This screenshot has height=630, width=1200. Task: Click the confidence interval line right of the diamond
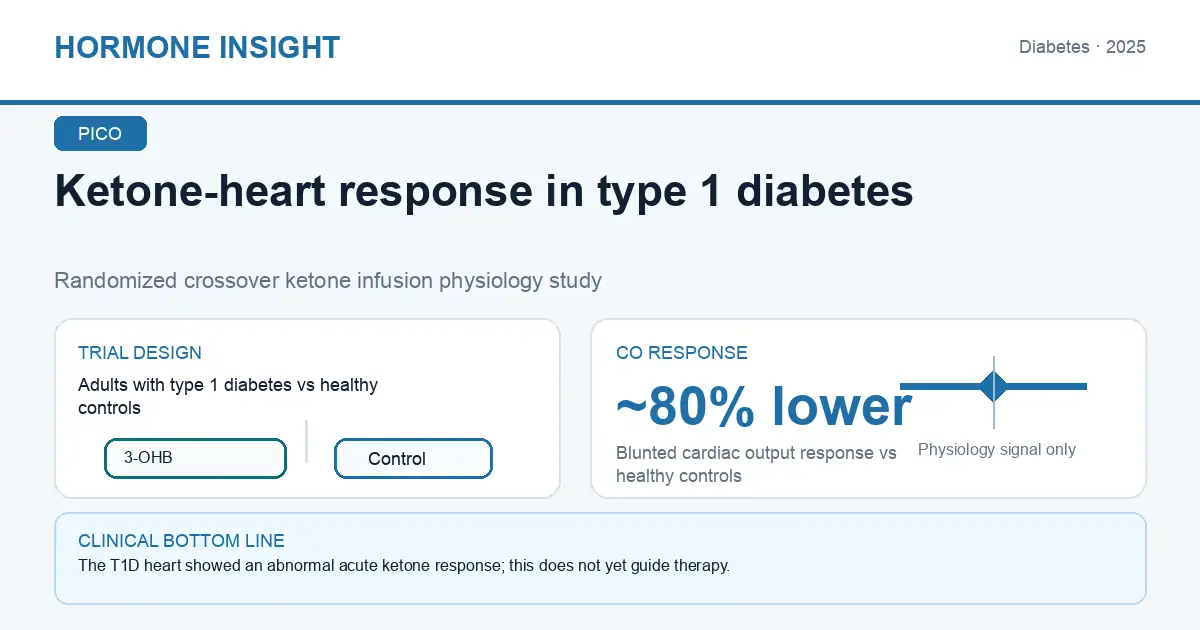1048,386
